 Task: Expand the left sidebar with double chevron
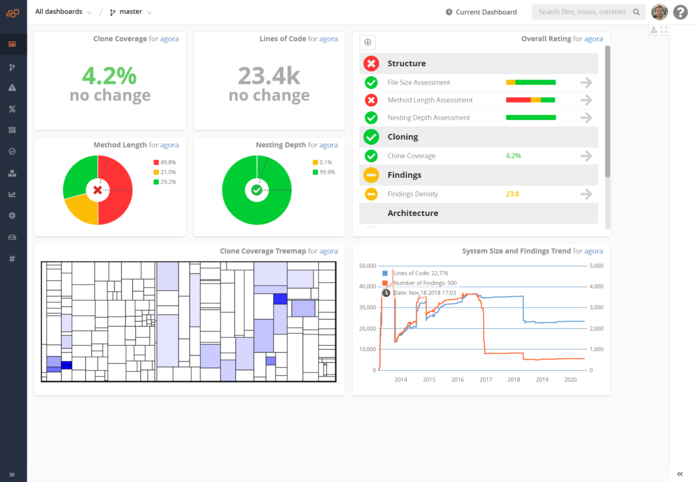coord(12,474)
